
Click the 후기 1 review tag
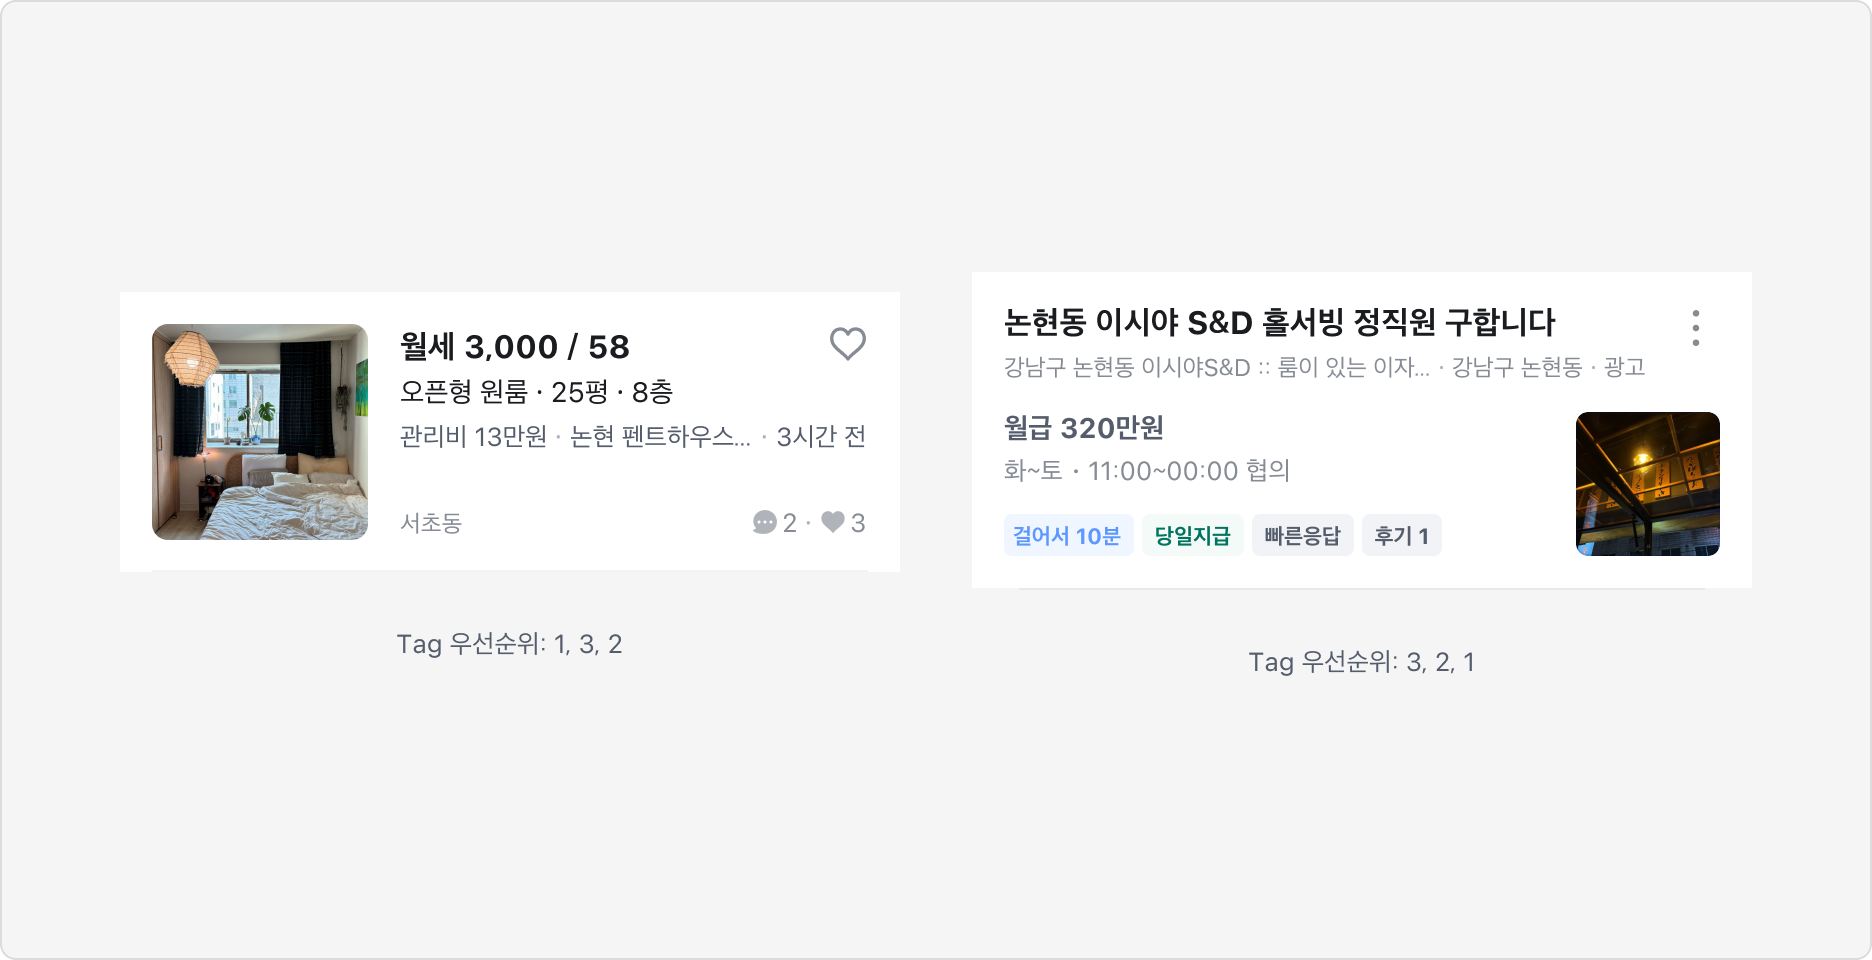1401,535
